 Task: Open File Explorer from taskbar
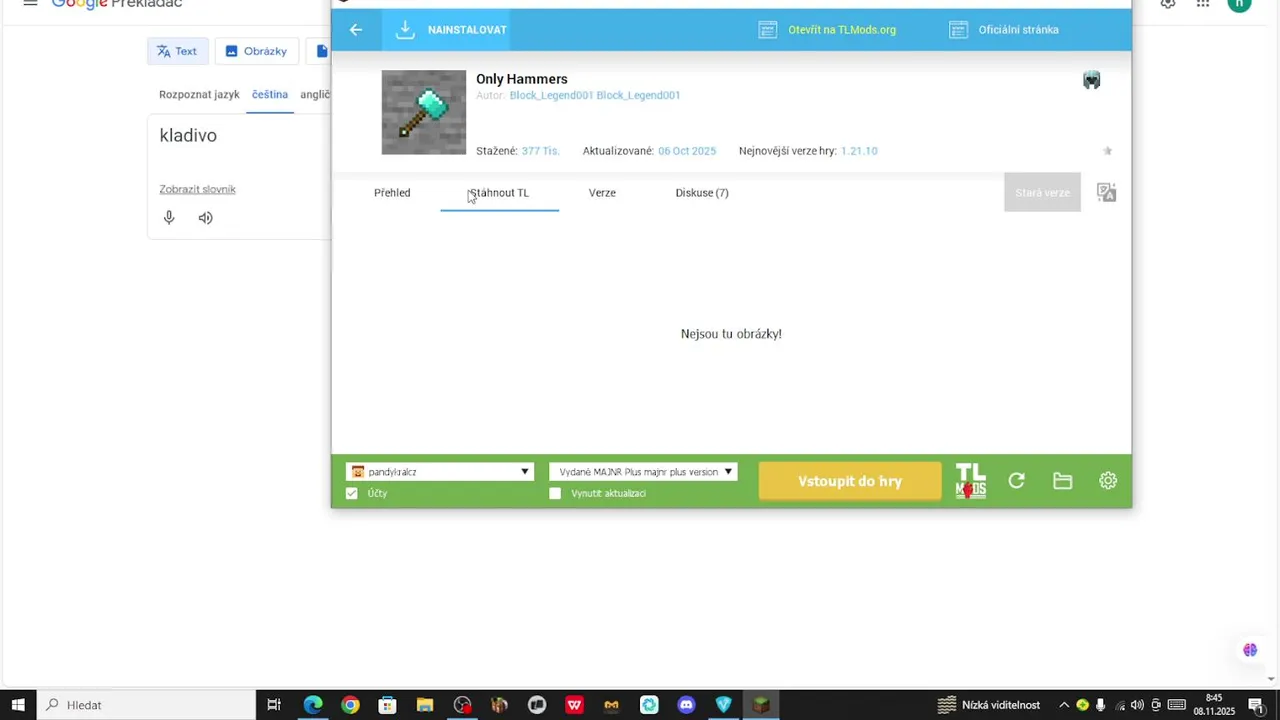tap(424, 705)
